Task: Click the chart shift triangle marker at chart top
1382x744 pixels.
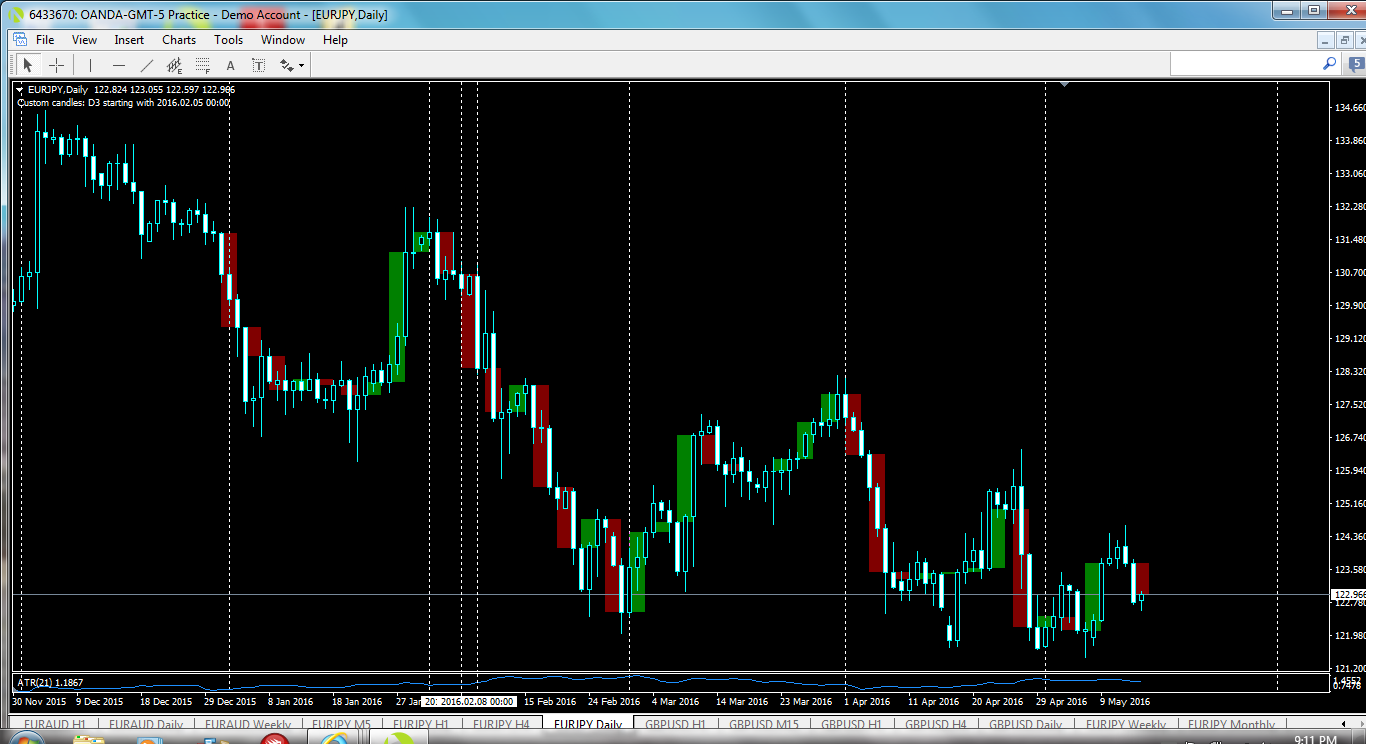Action: click(1064, 85)
